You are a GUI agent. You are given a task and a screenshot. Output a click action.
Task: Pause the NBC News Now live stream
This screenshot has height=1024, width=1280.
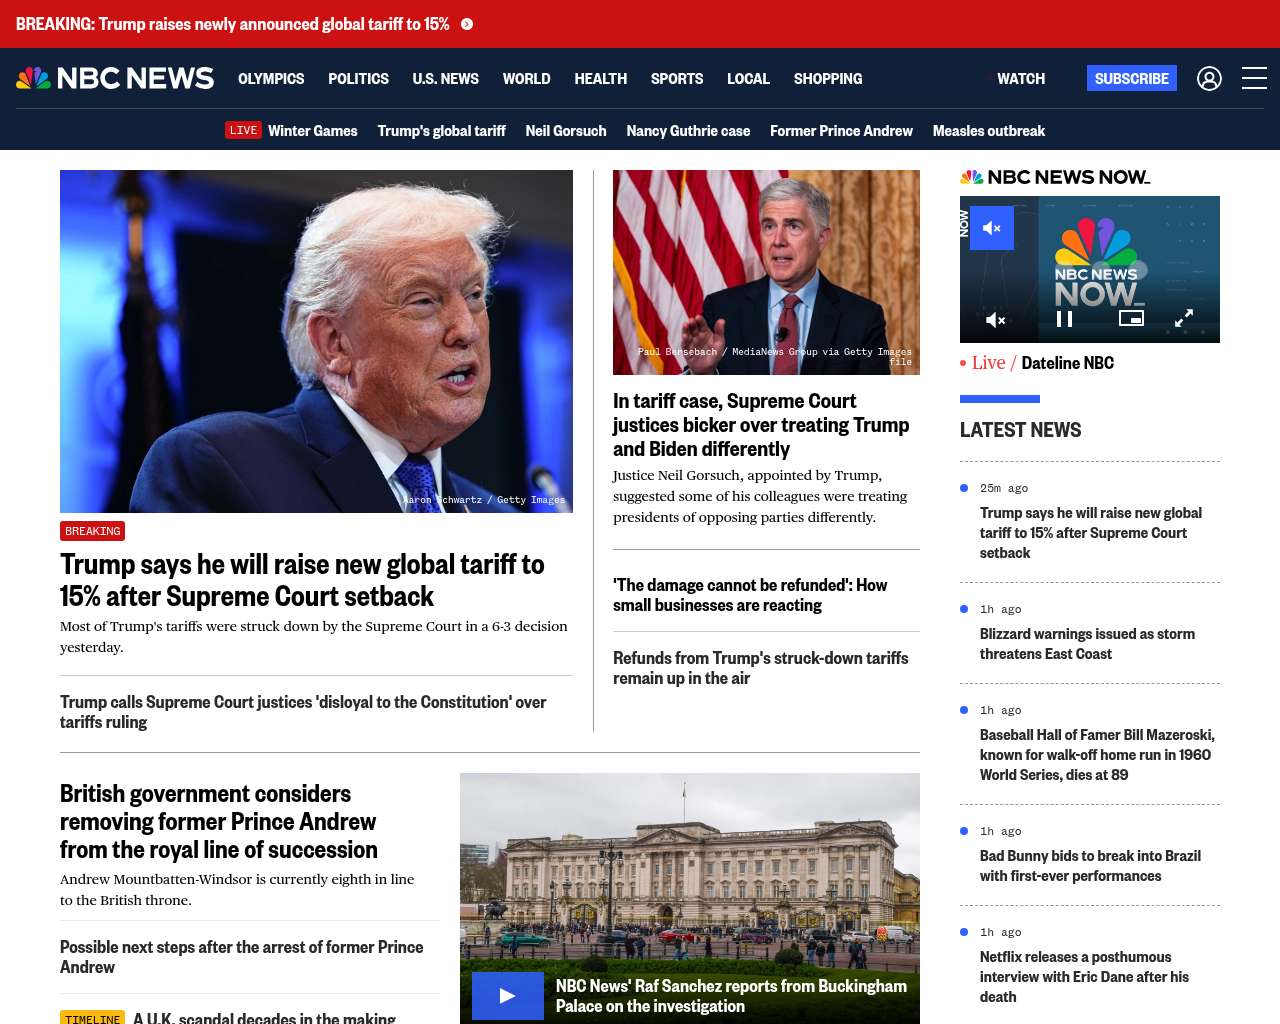point(1064,319)
